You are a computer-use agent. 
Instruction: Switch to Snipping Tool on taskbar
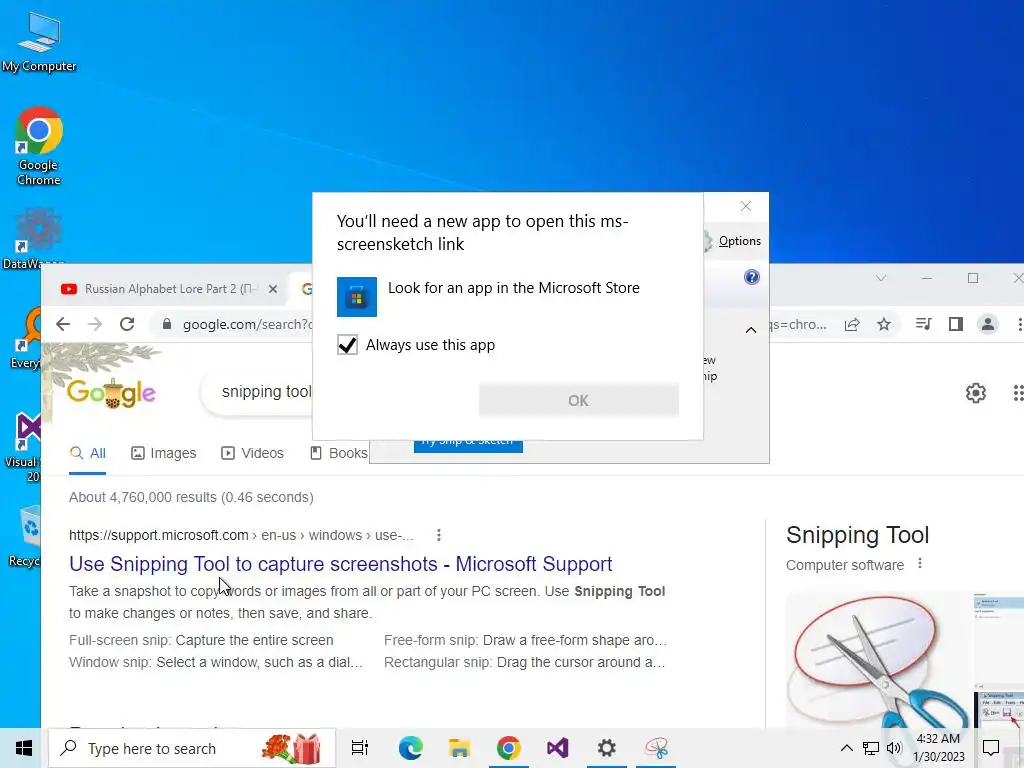click(656, 748)
